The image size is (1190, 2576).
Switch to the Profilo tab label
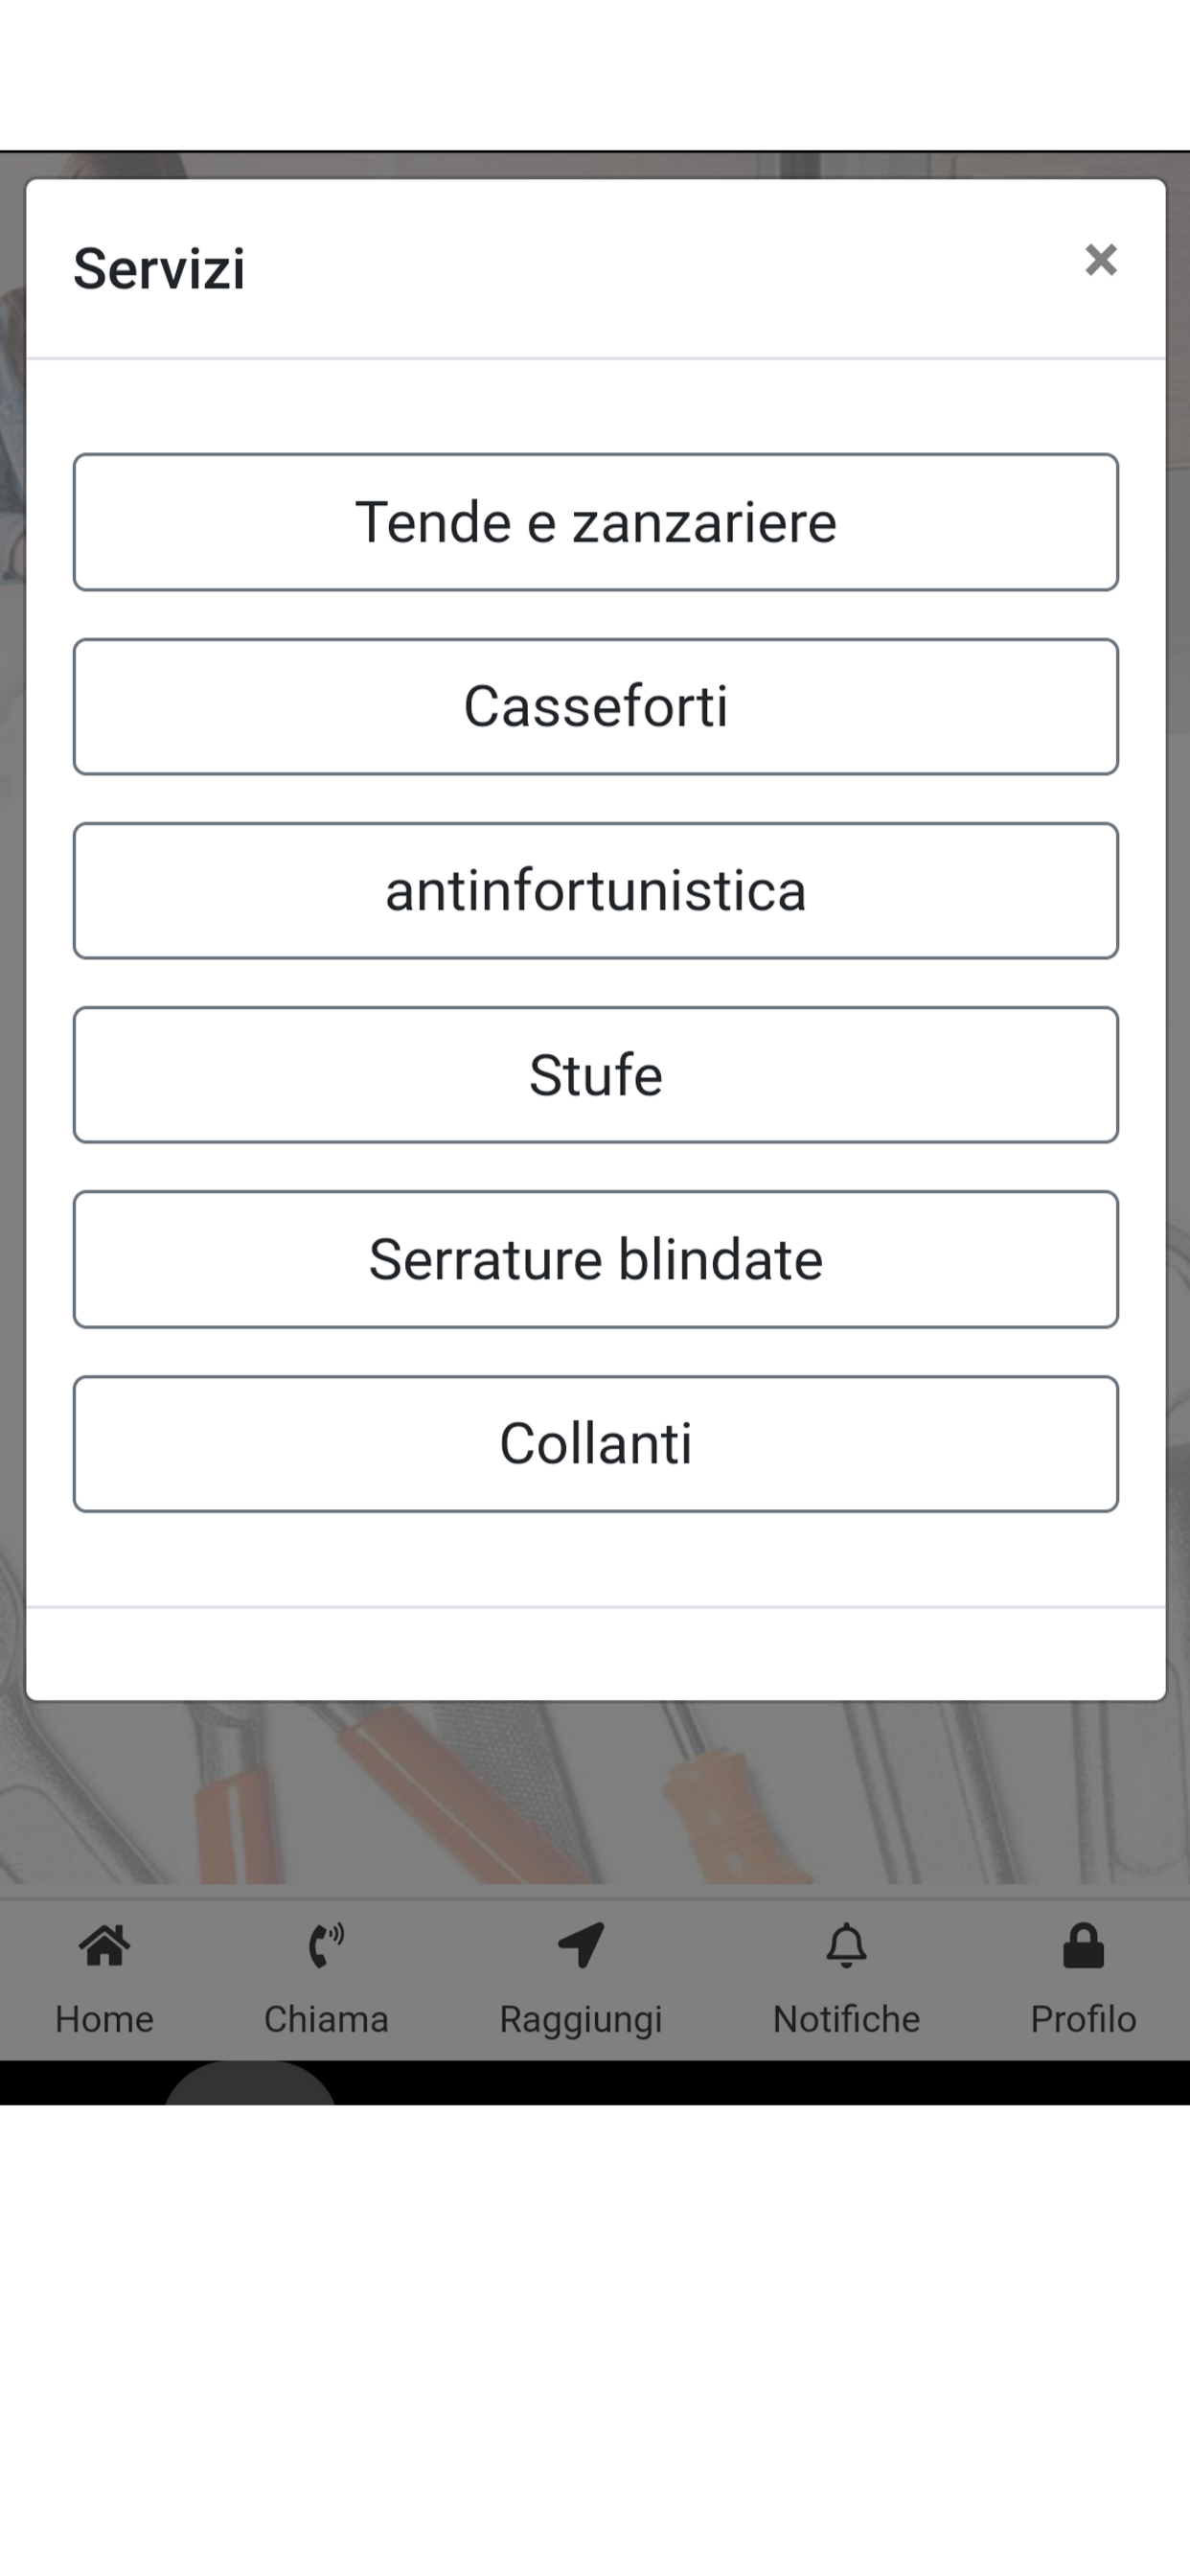coord(1083,2019)
